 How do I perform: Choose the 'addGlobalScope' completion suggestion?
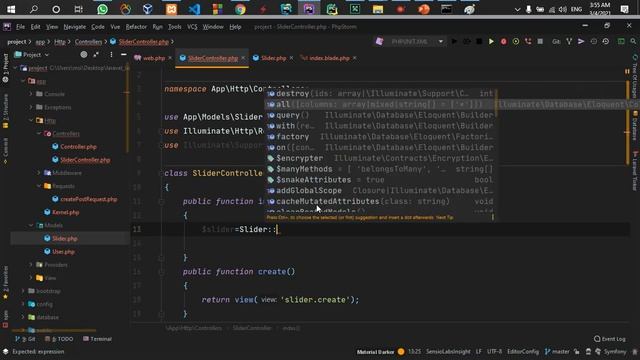coord(380,191)
